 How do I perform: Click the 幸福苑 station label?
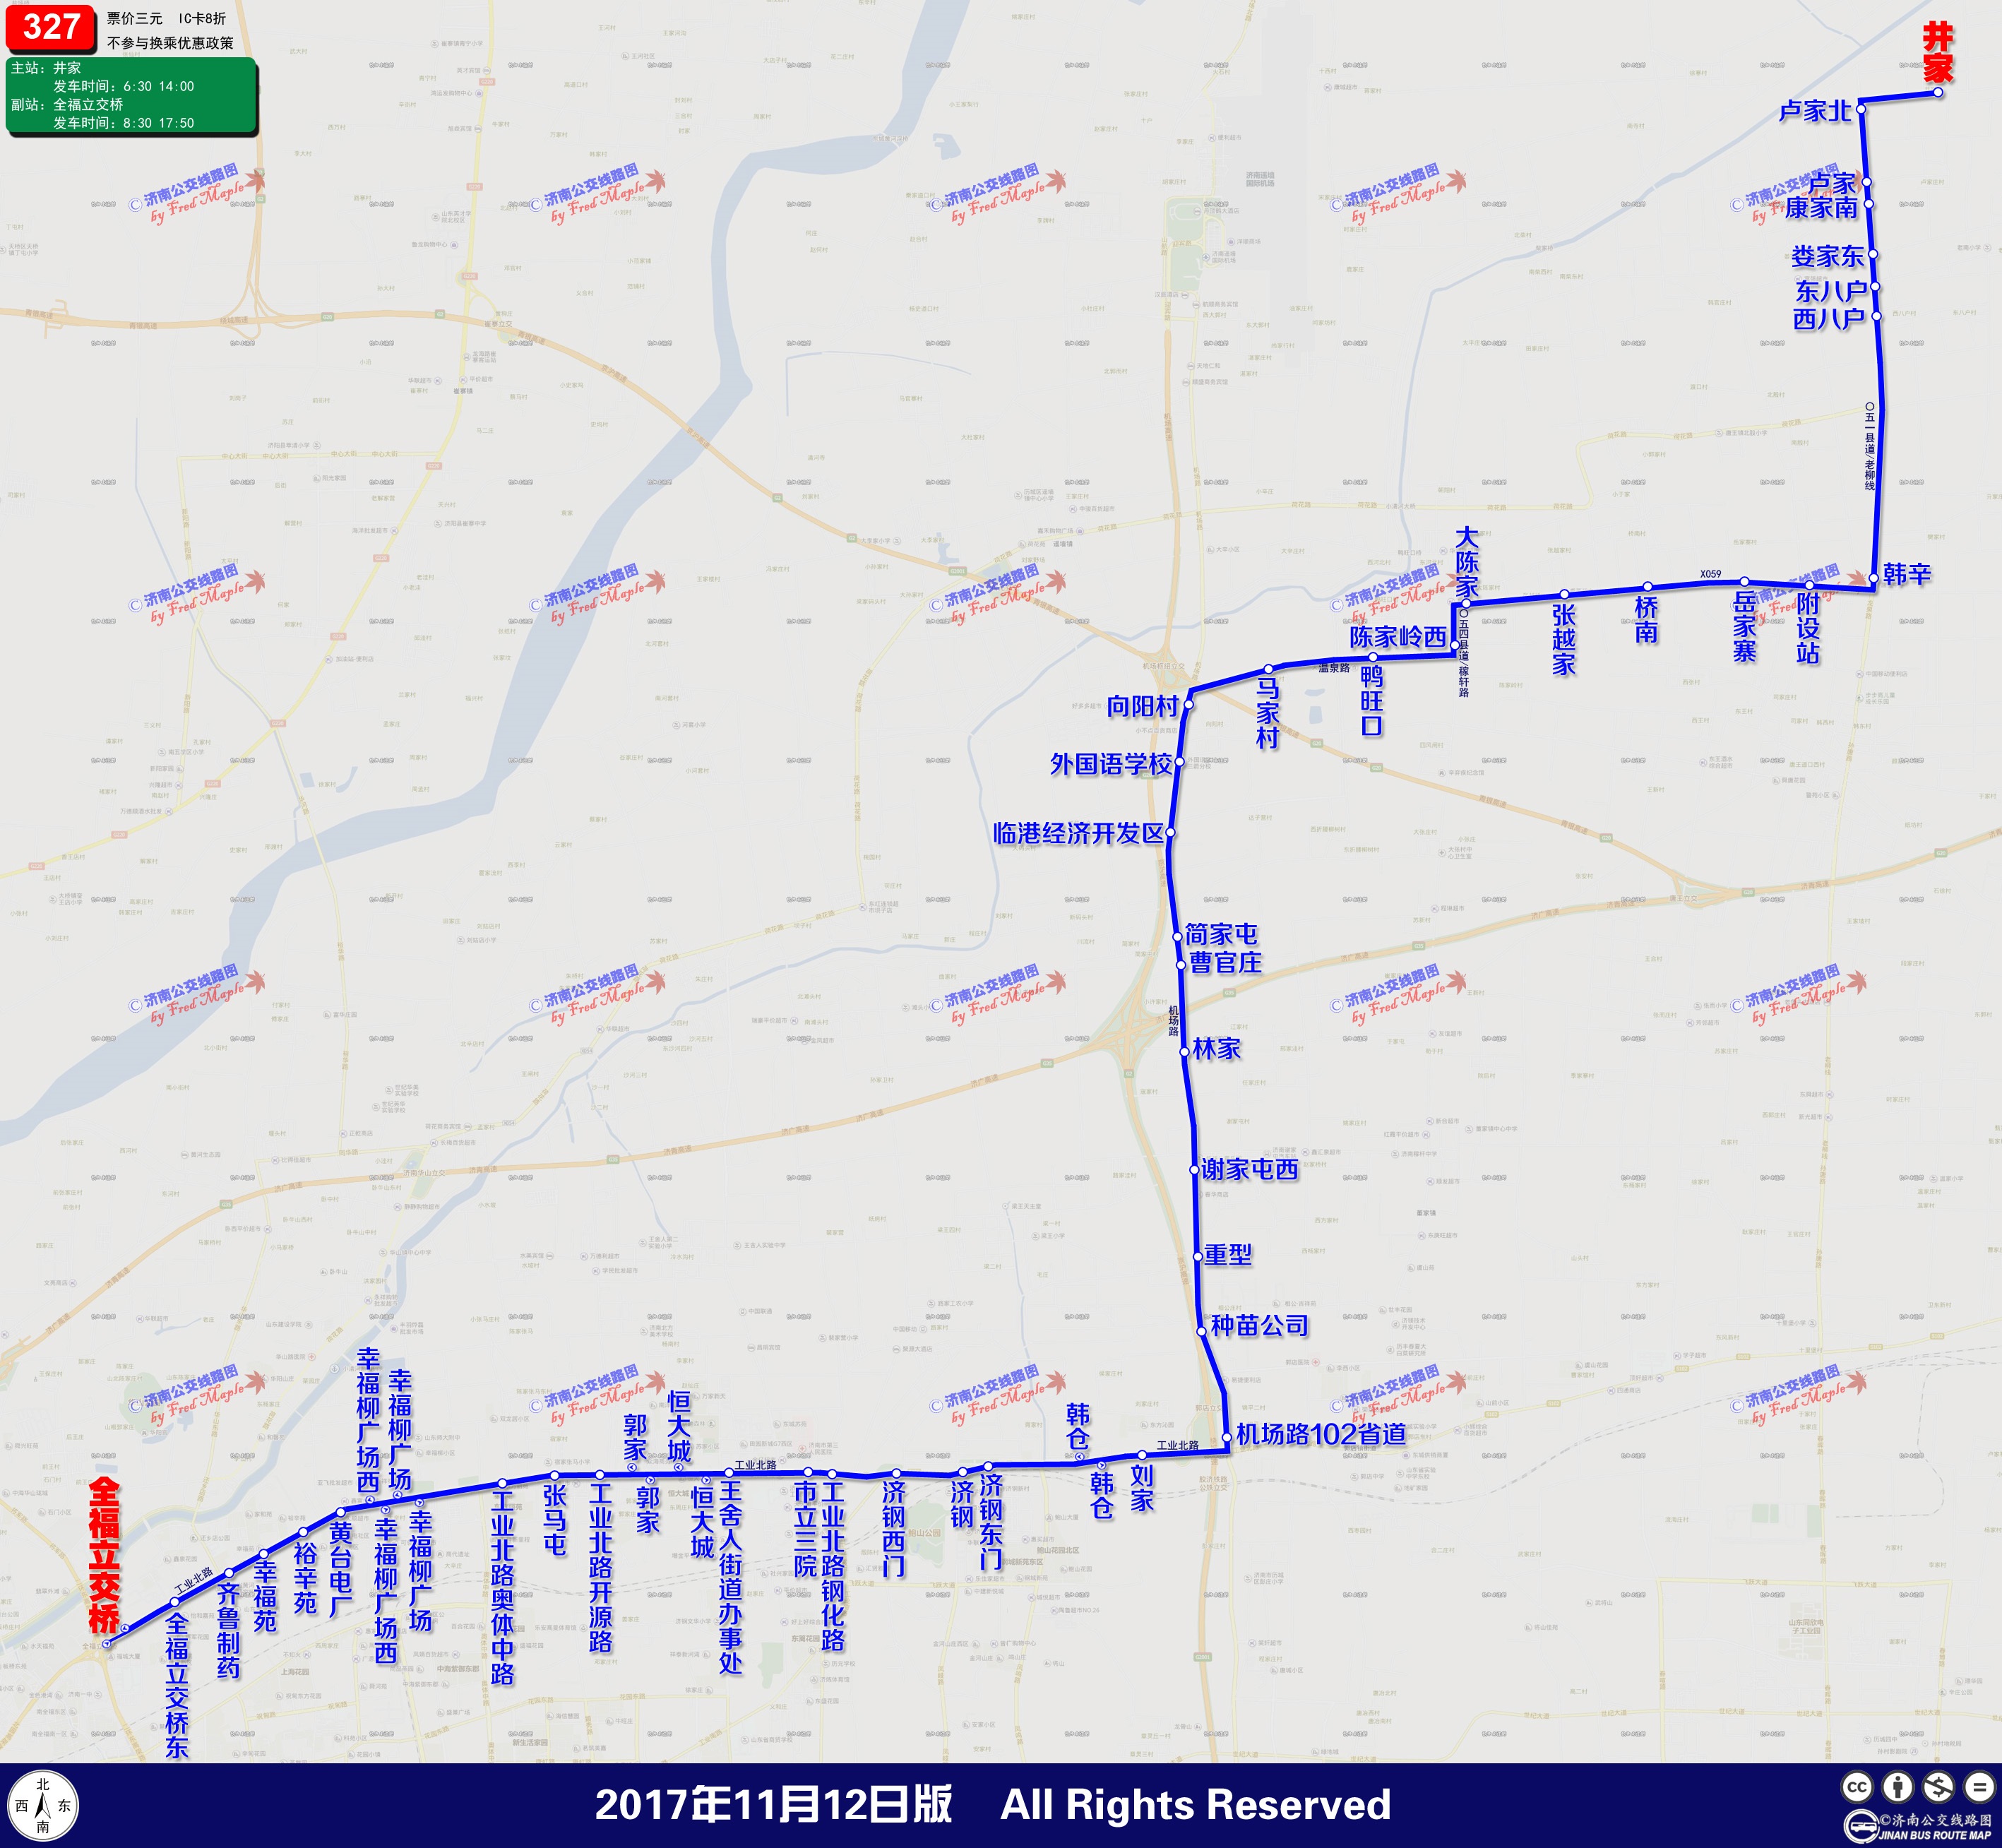[x=264, y=1596]
